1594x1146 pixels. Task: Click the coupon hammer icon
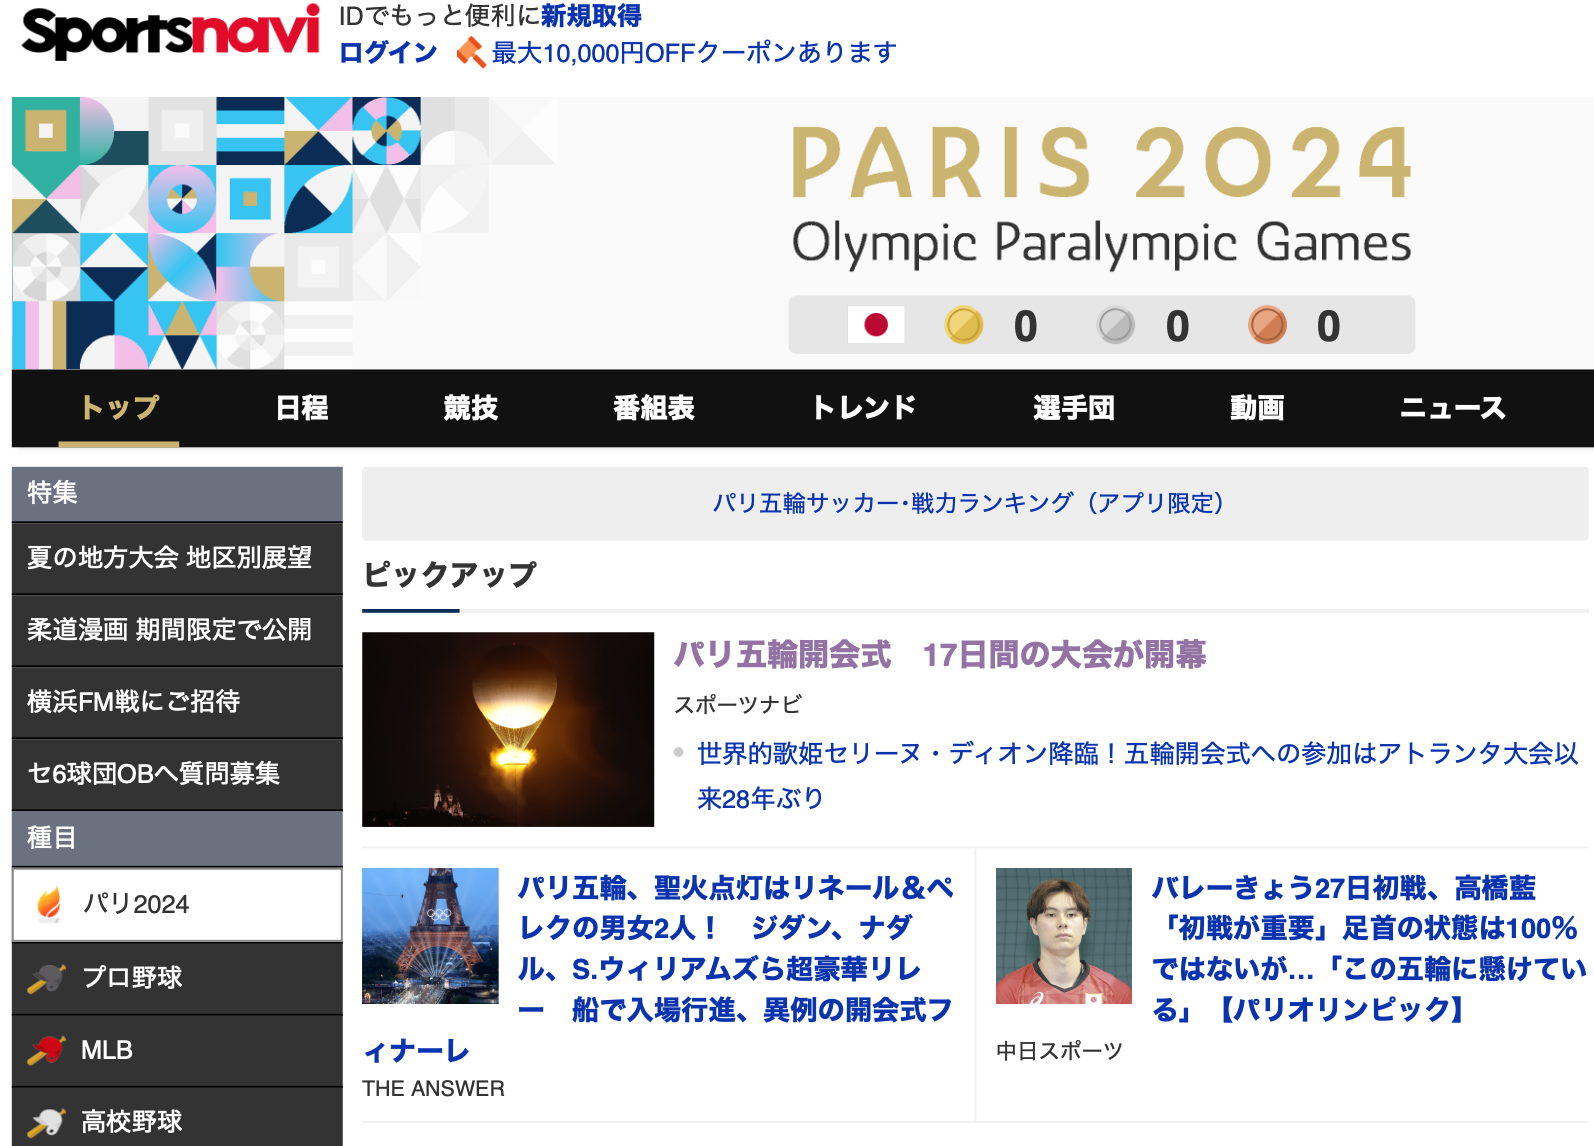(471, 52)
